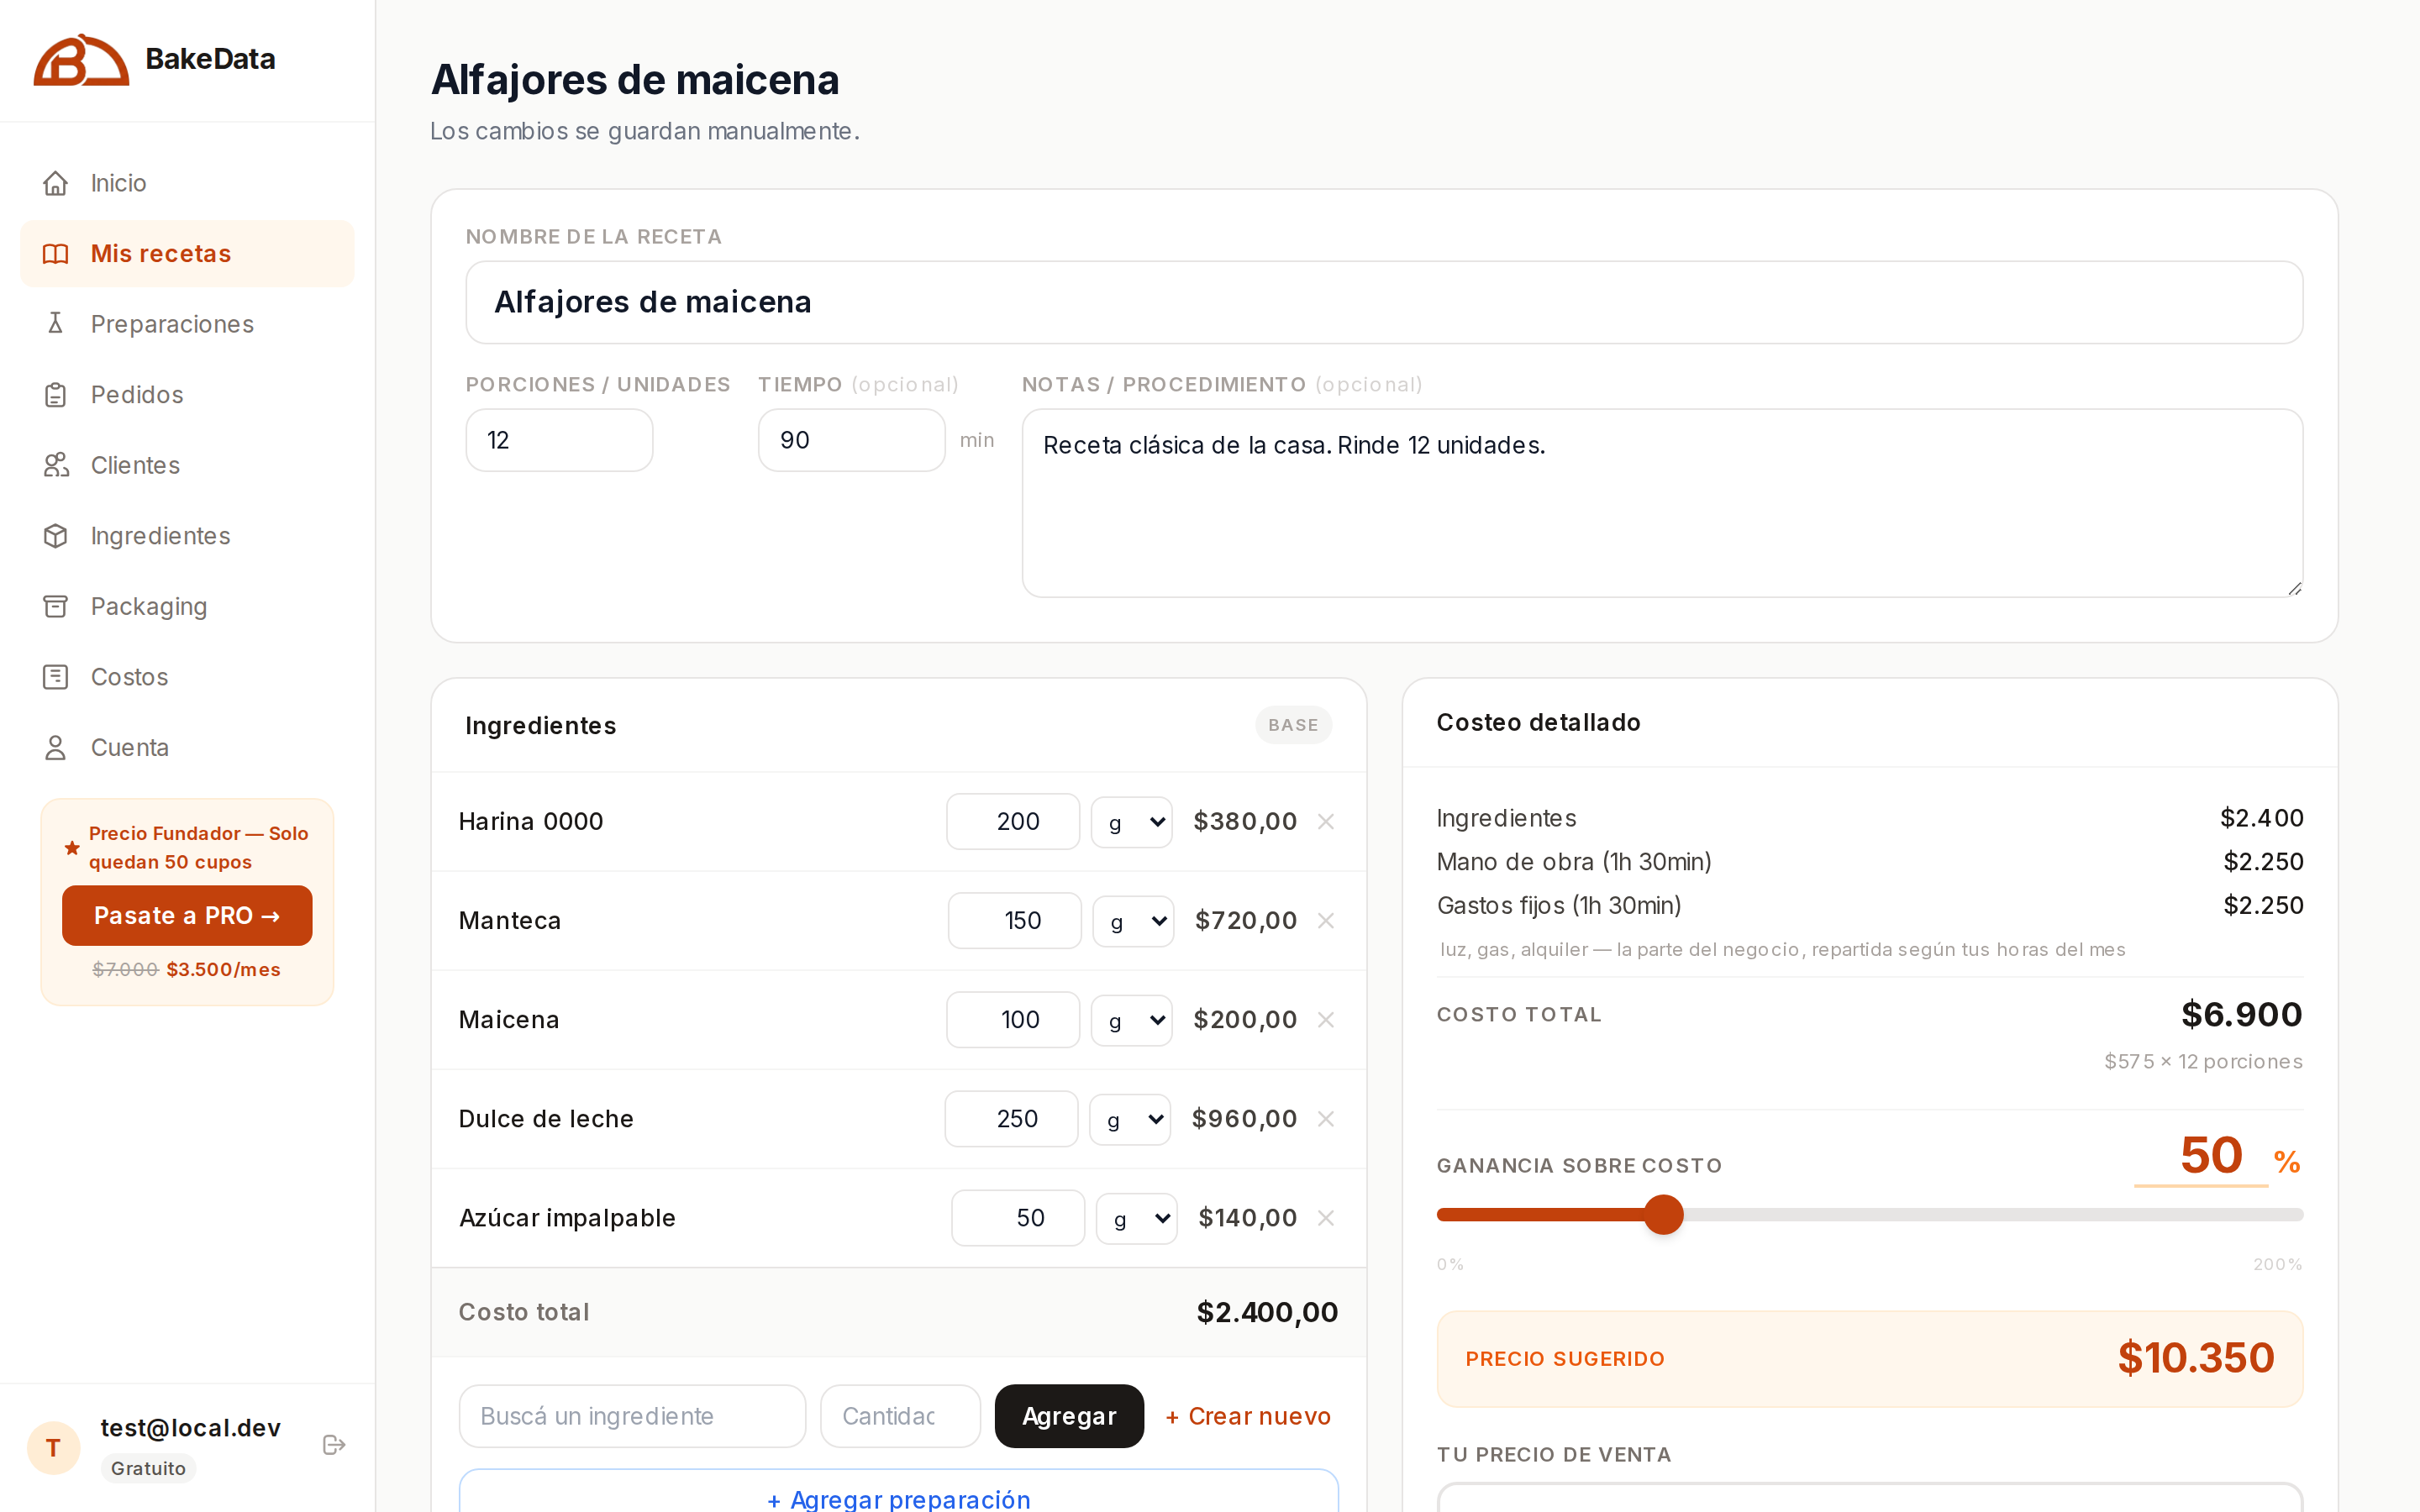Image resolution: width=2420 pixels, height=1512 pixels.
Task: Click the Crear nuevo link
Action: [1248, 1416]
